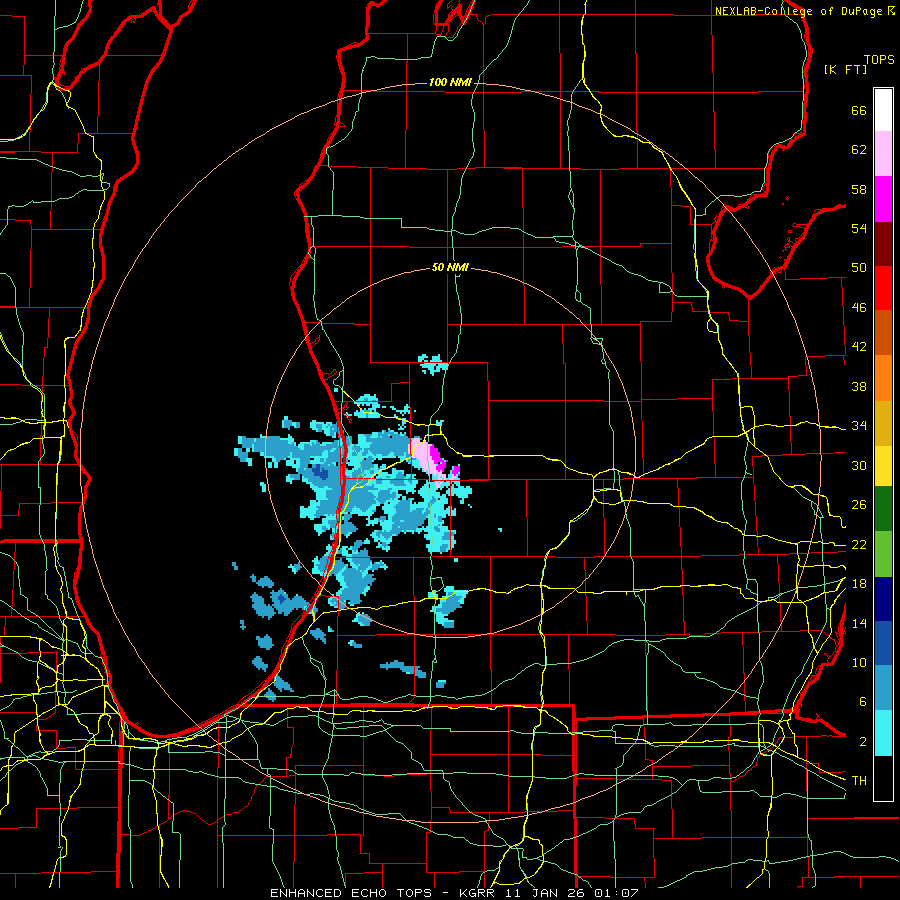The image size is (900, 900).
Task: Click the legend value '34'
Action: [859, 425]
